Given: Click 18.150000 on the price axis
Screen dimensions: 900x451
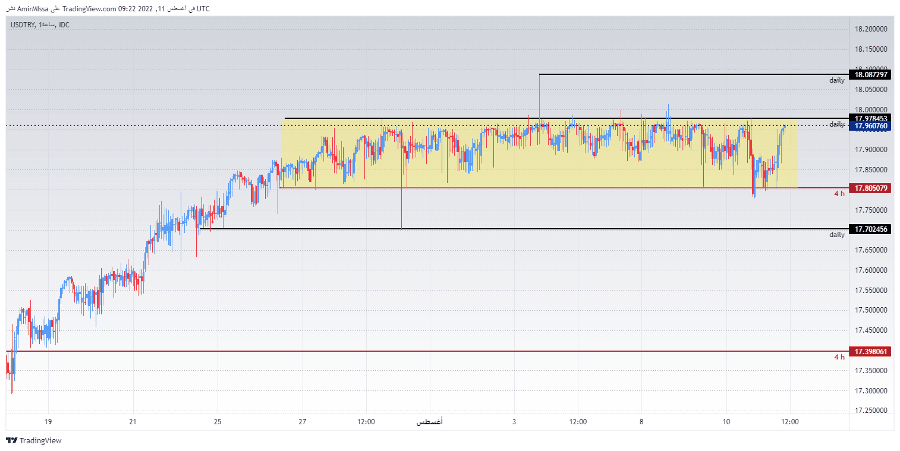Looking at the screenshot, I should coord(872,49).
